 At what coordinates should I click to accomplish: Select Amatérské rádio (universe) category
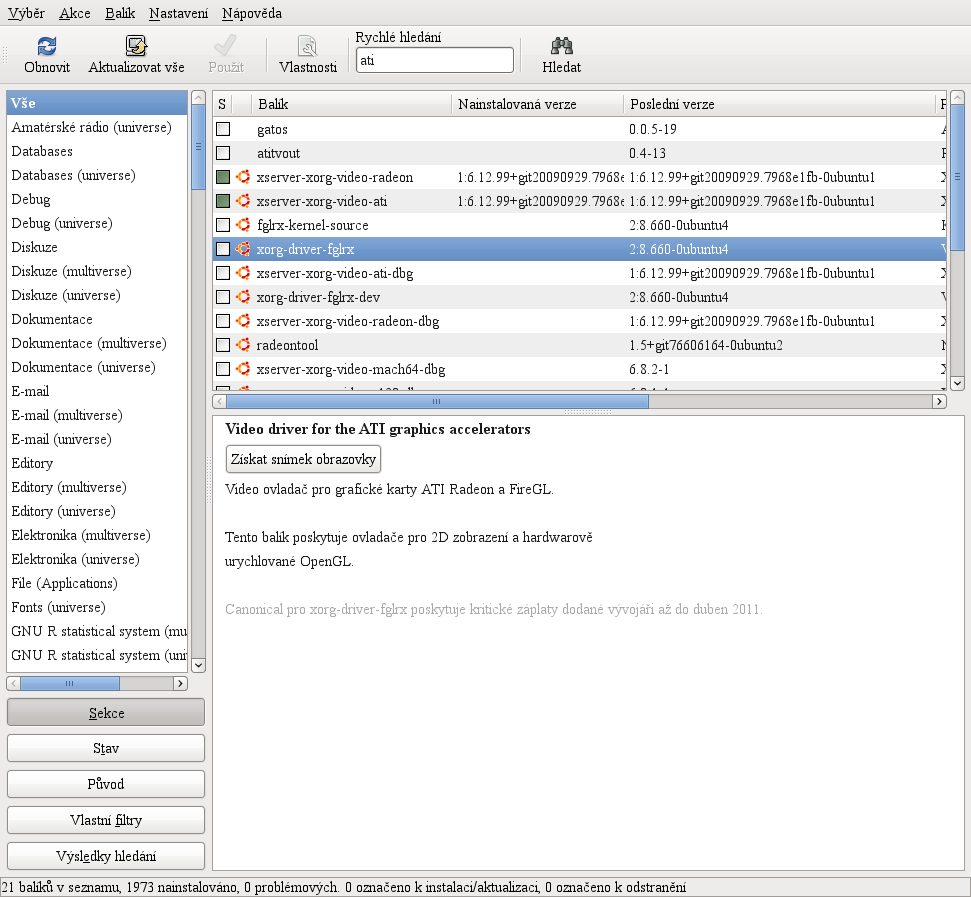point(97,127)
